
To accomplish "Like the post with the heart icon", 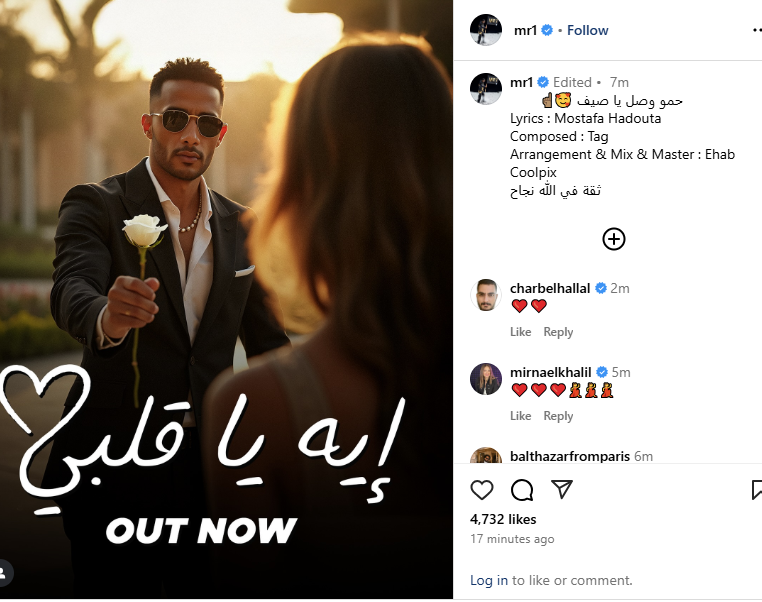I will click(x=482, y=490).
